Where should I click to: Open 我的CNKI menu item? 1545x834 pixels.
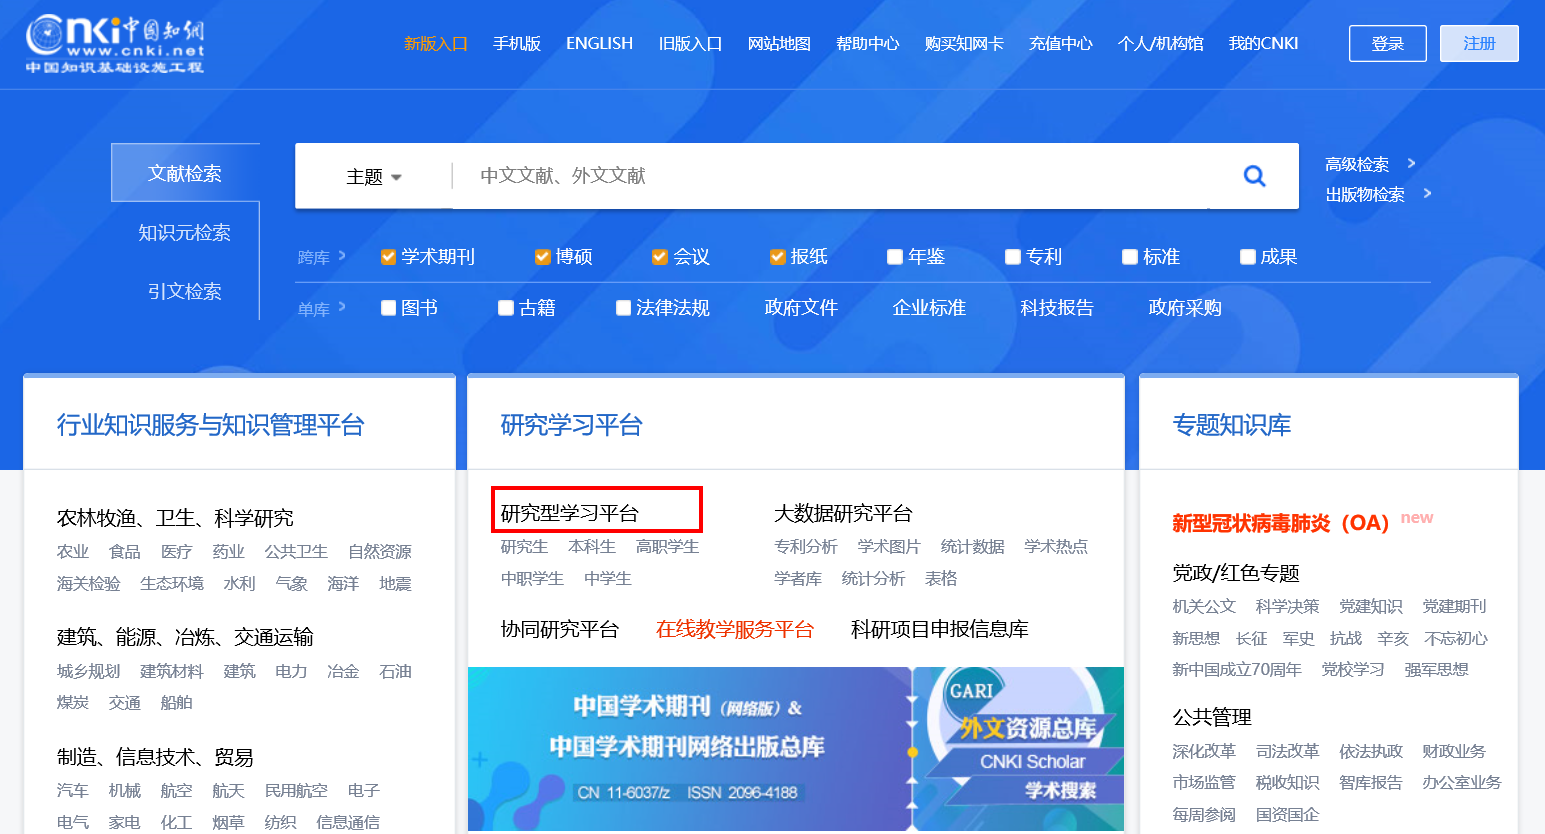pos(1263,44)
